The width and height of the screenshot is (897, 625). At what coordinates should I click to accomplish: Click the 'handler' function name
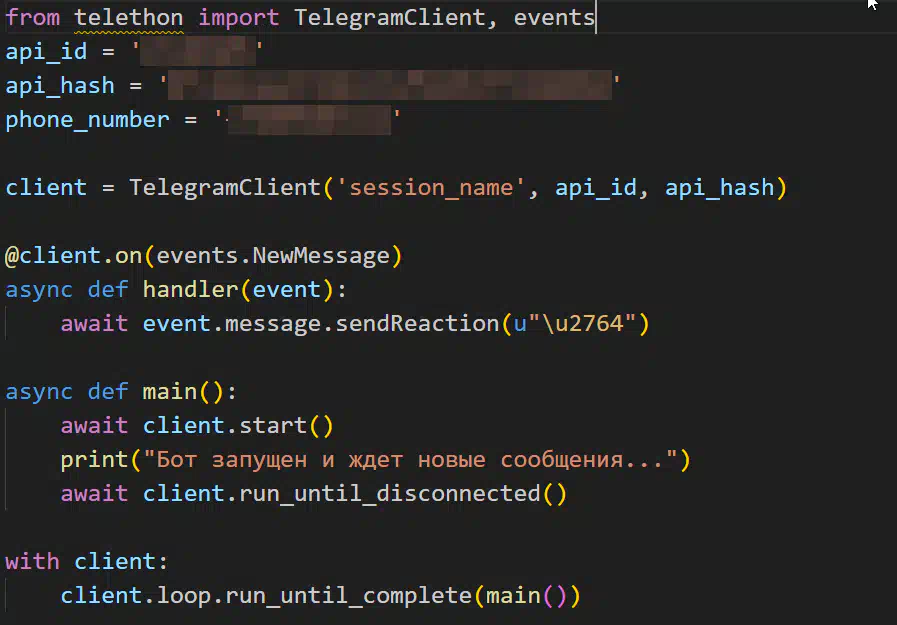pyautogui.click(x=190, y=290)
